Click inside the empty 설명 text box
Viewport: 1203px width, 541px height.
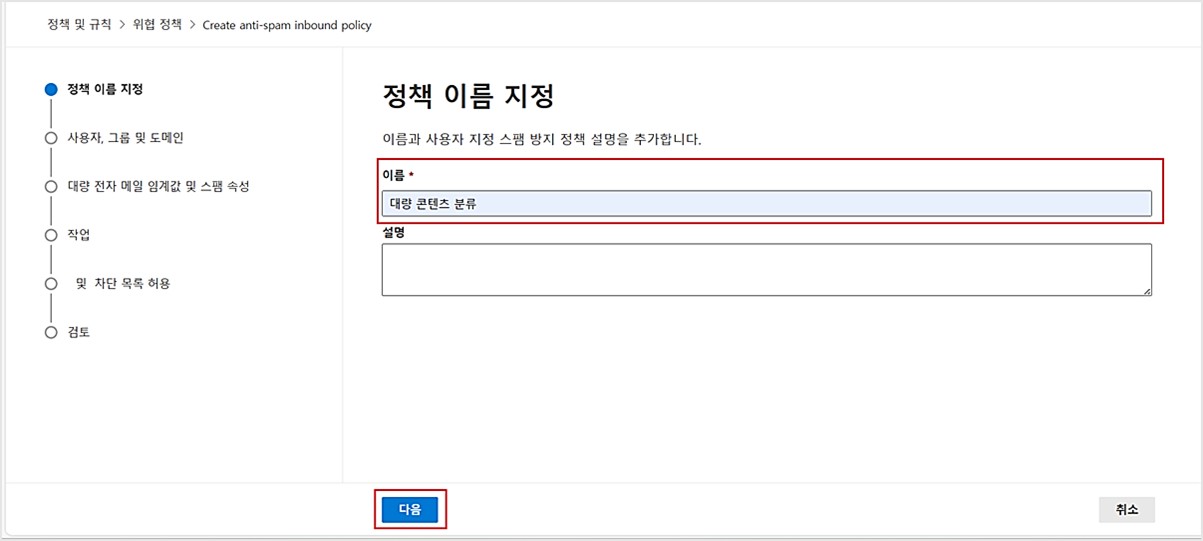coord(766,269)
